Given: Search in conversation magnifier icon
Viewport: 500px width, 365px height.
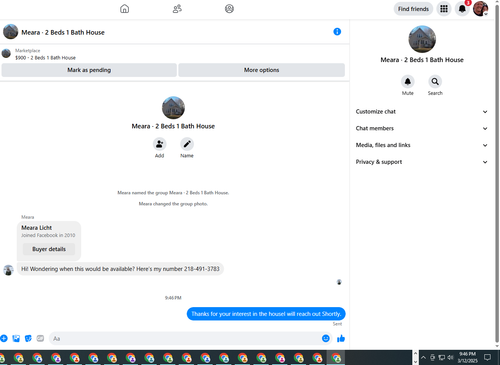Looking at the screenshot, I should [x=435, y=82].
